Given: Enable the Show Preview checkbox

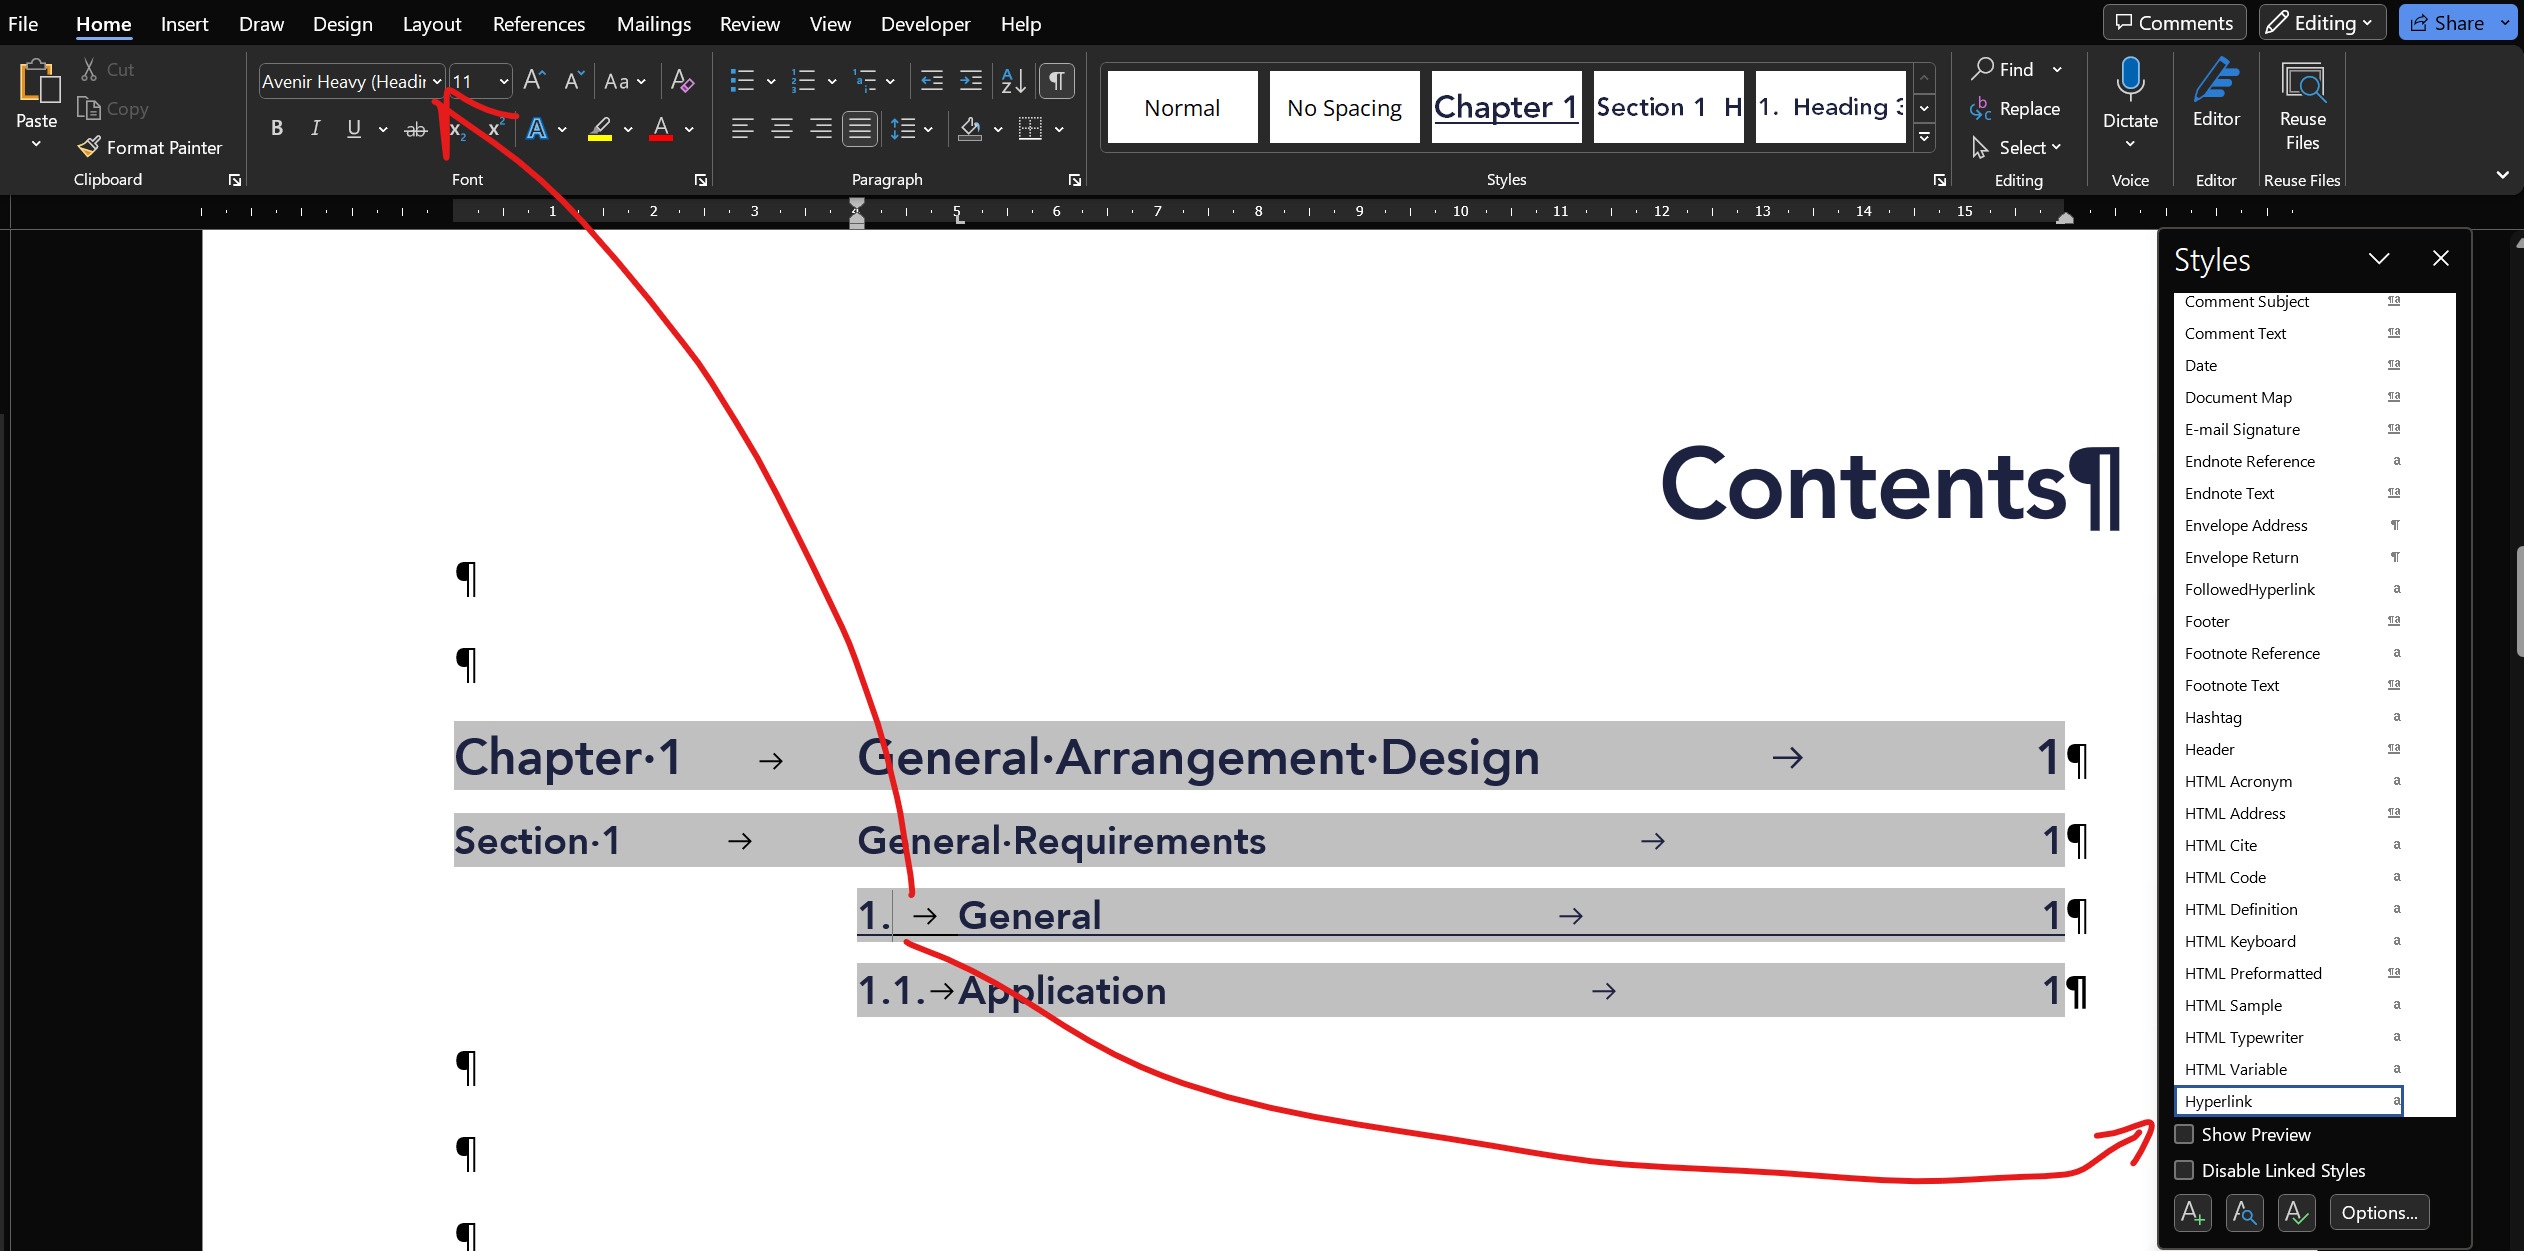Looking at the screenshot, I should click(2185, 1134).
